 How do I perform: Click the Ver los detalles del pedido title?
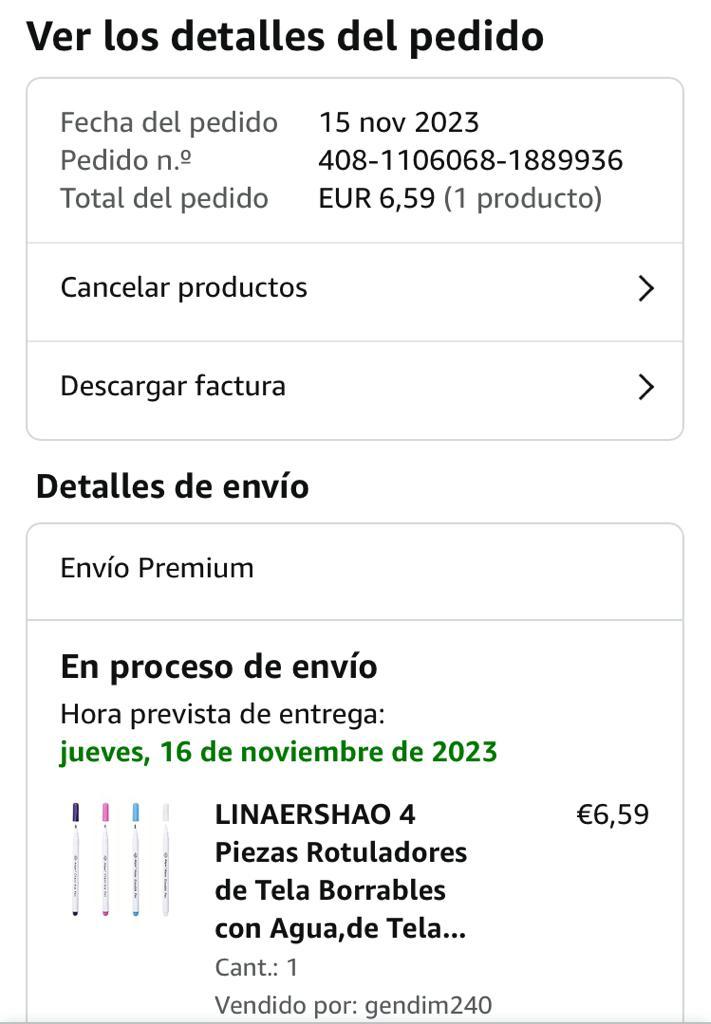[285, 36]
